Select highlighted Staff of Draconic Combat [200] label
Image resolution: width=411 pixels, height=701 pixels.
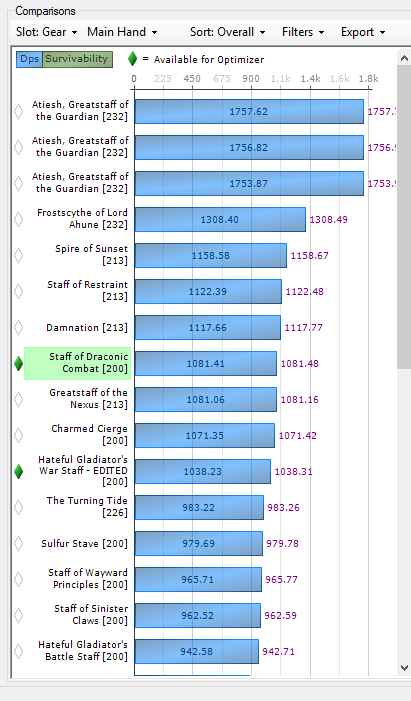78,363
